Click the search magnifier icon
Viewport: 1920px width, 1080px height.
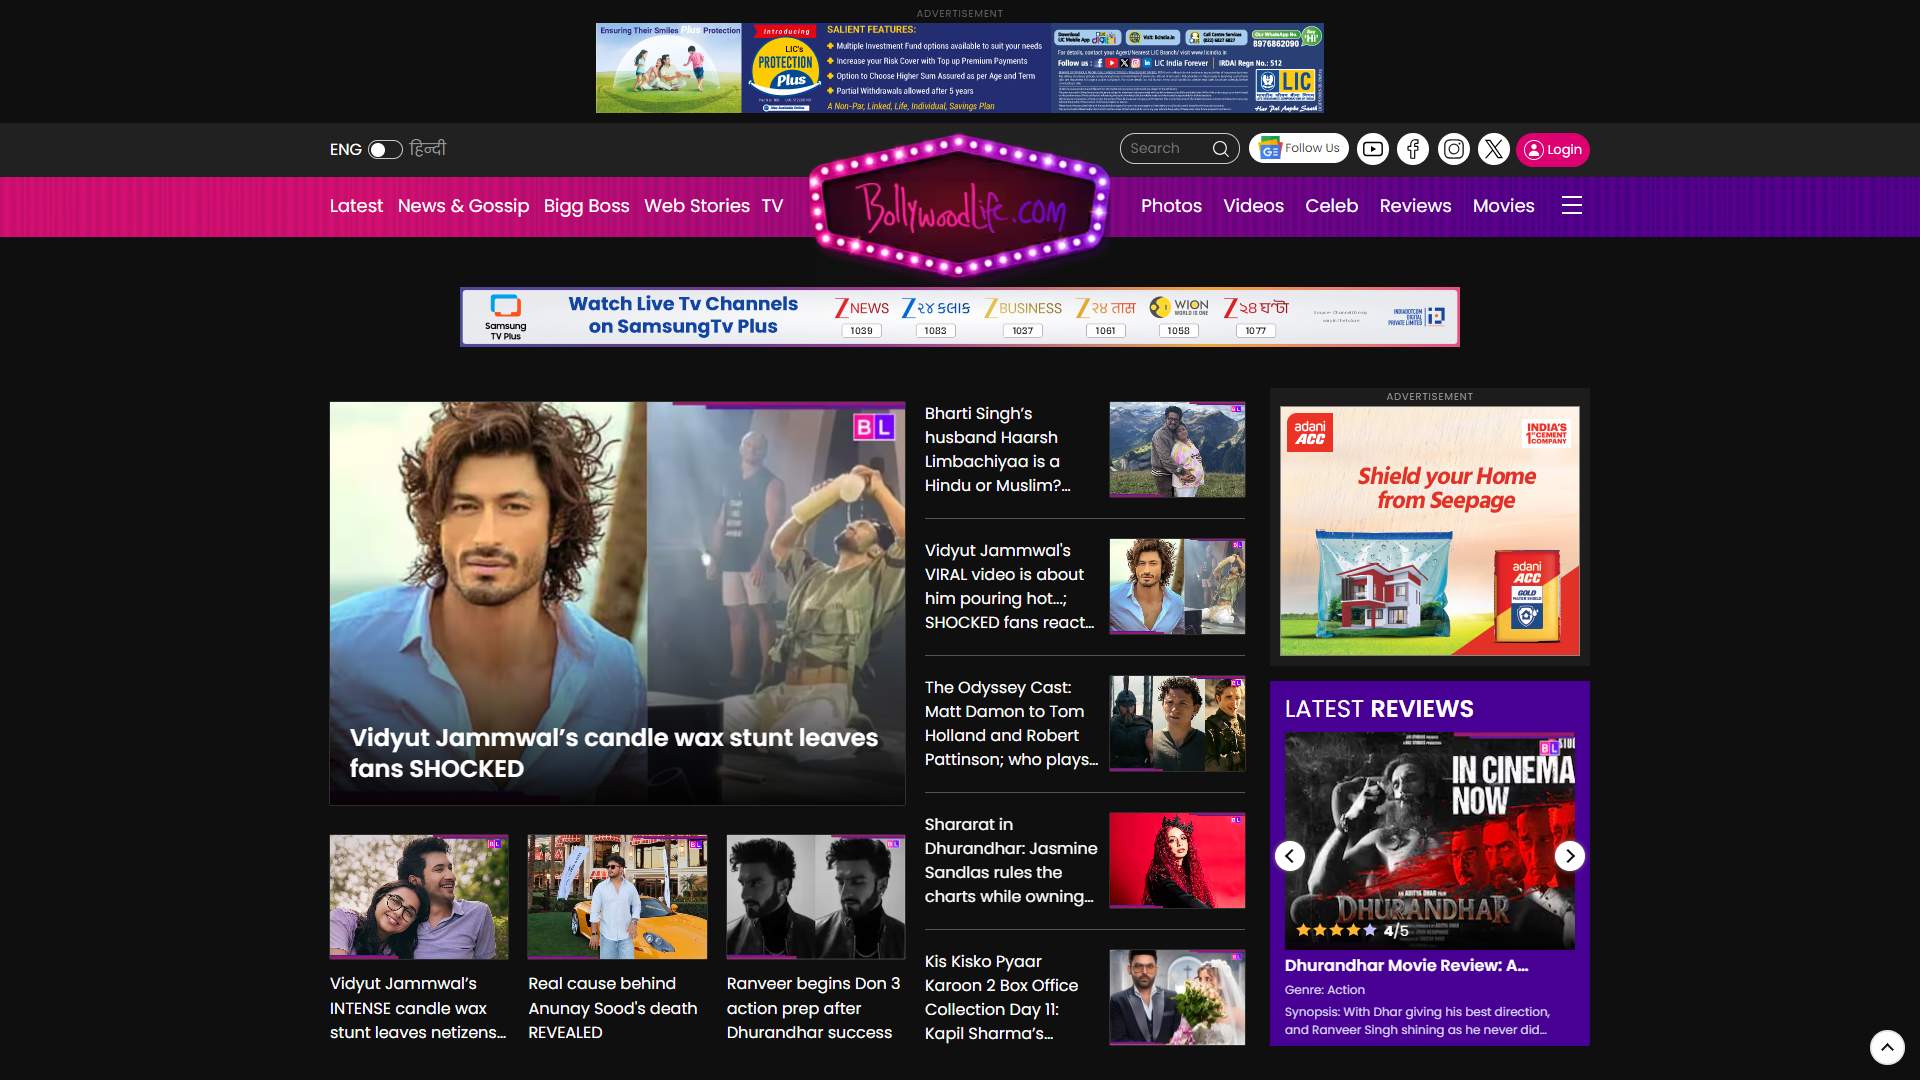(1222, 148)
